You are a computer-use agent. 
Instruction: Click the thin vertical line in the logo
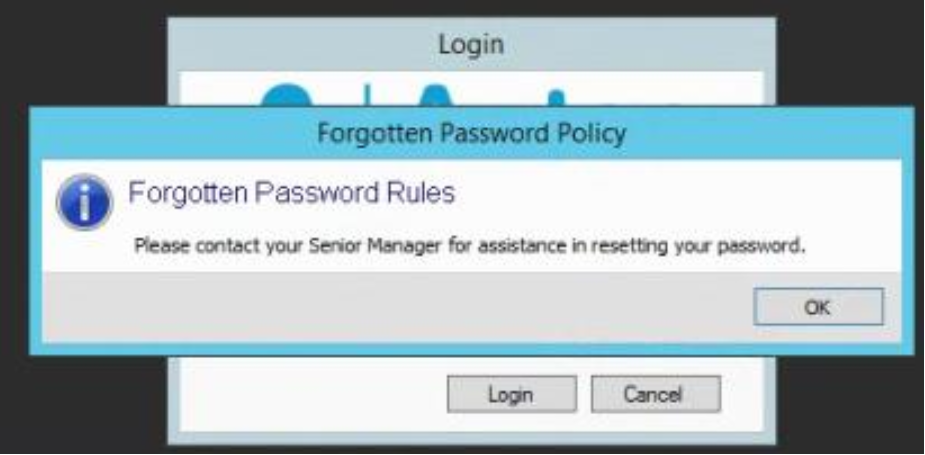tap(367, 96)
